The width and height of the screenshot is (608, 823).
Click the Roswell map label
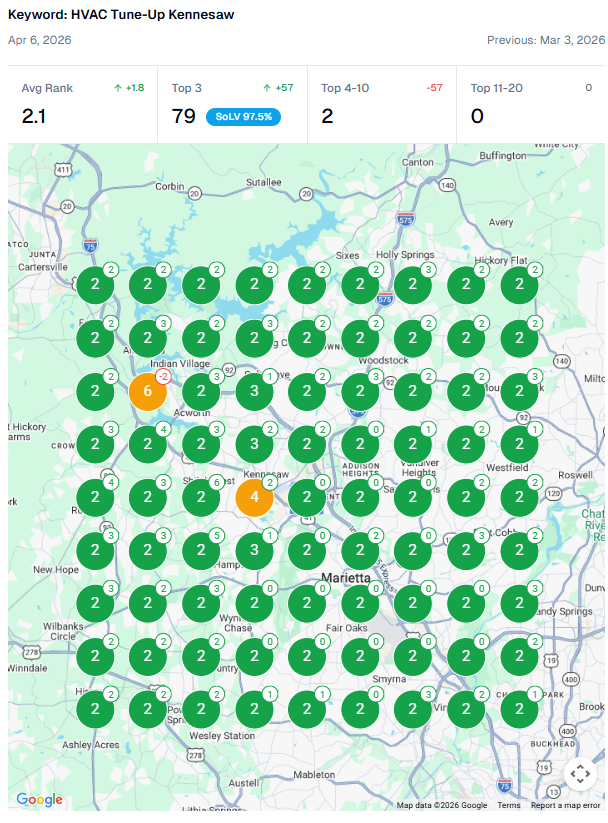(x=575, y=475)
